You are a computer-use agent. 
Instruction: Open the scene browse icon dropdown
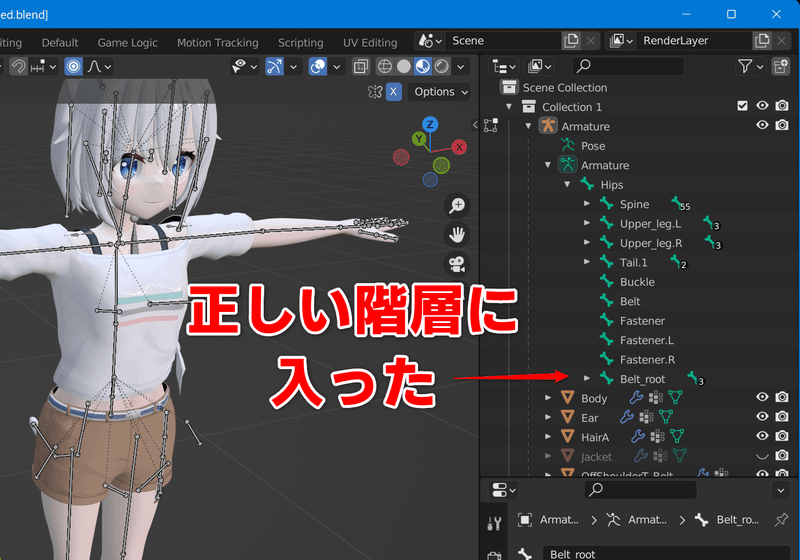tap(430, 40)
